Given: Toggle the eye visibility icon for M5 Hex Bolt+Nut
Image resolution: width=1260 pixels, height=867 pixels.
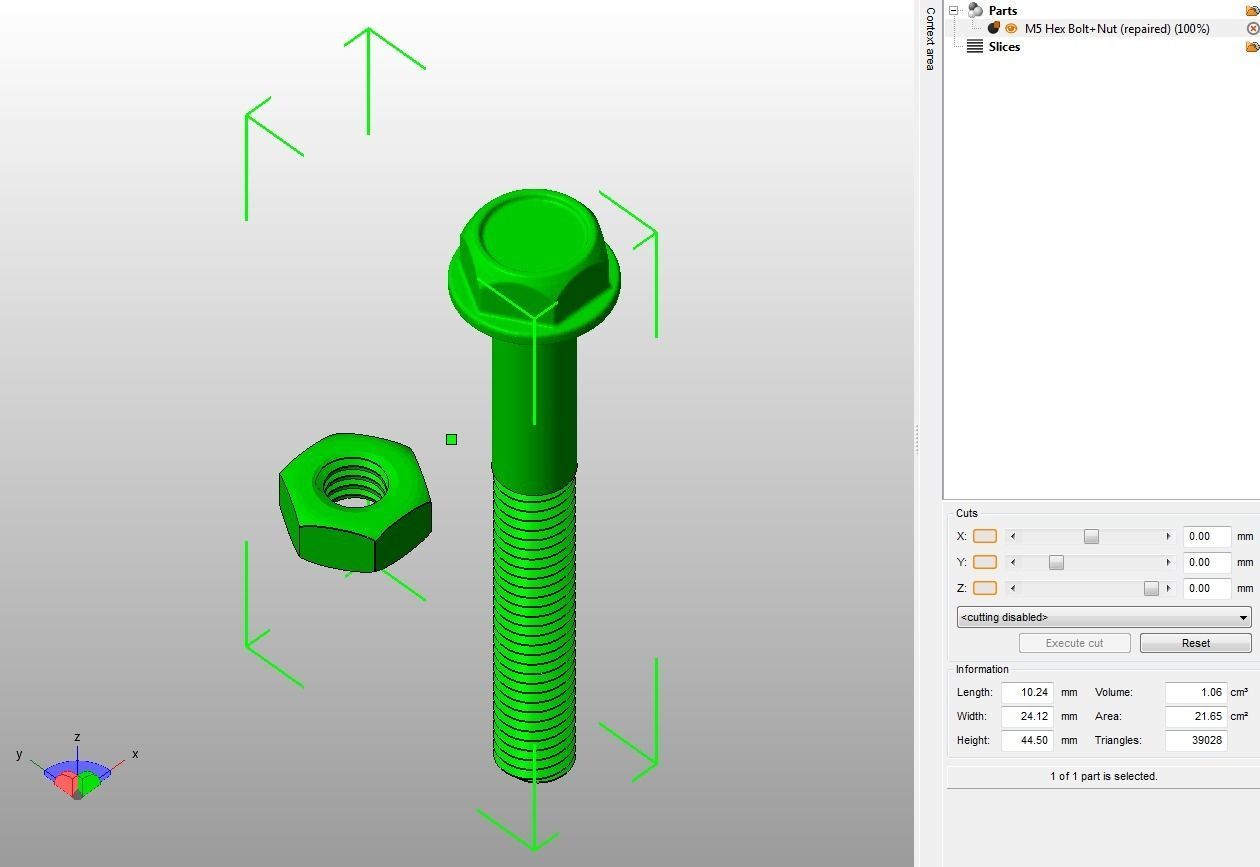Looking at the screenshot, I should 1011,27.
